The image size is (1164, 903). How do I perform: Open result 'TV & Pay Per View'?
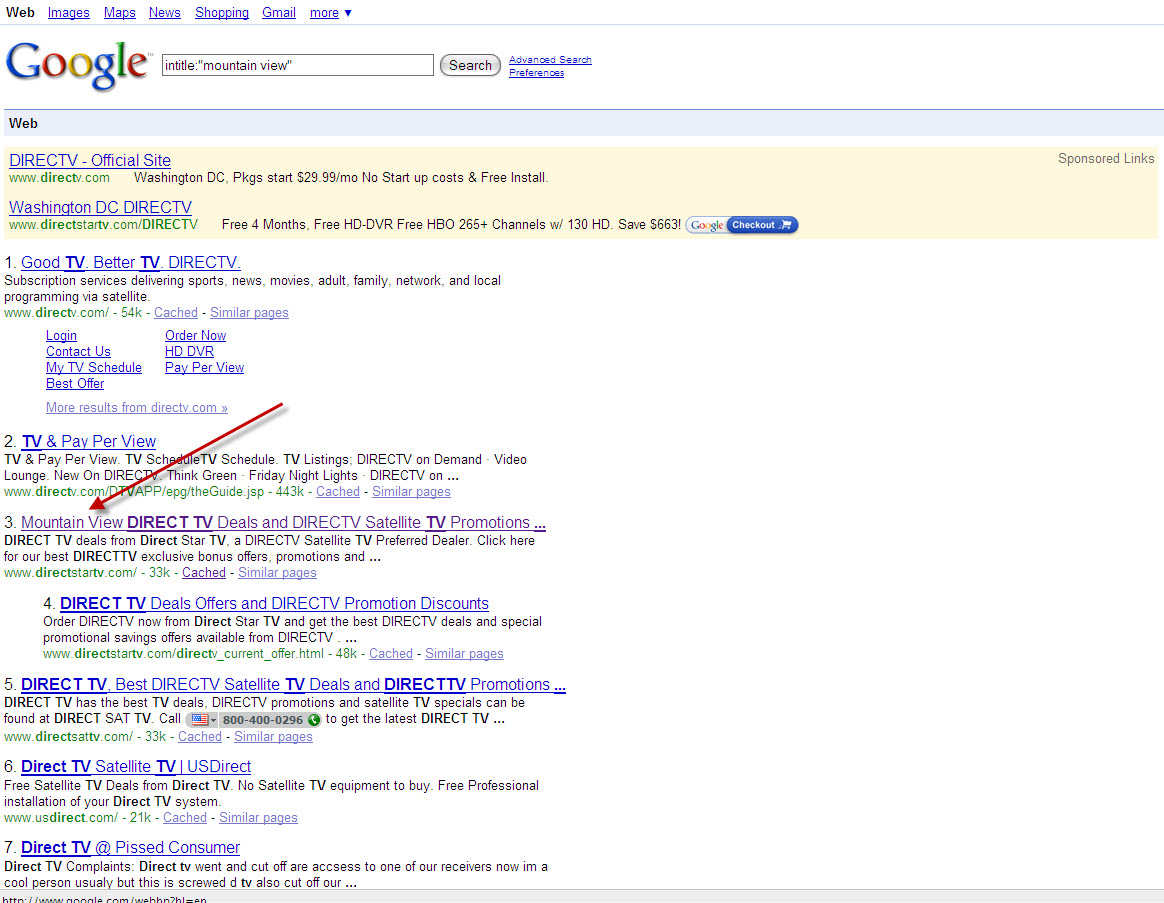pos(89,441)
